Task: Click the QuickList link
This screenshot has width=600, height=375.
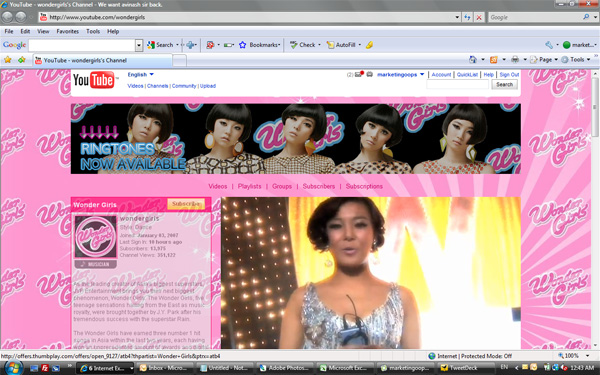Action: click(467, 75)
